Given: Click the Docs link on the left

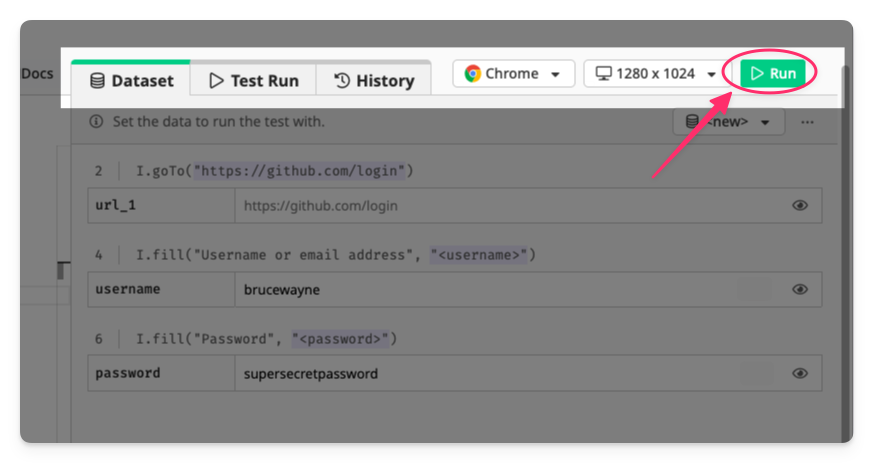Looking at the screenshot, I should pos(37,74).
